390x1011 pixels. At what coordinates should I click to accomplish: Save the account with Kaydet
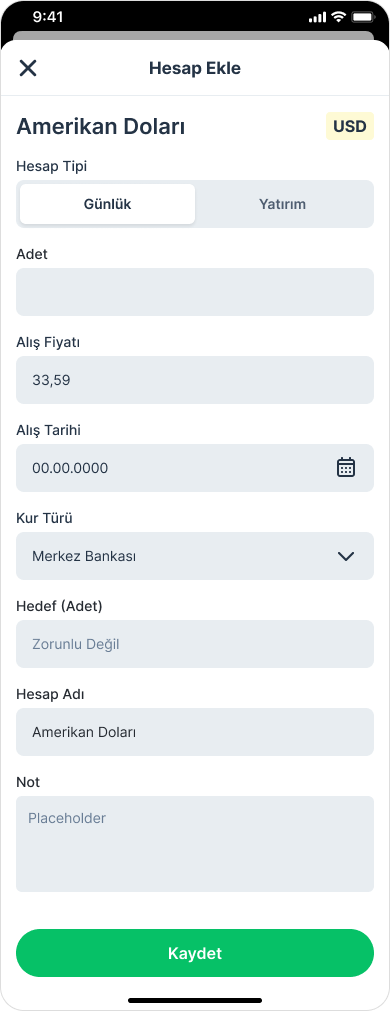point(195,953)
